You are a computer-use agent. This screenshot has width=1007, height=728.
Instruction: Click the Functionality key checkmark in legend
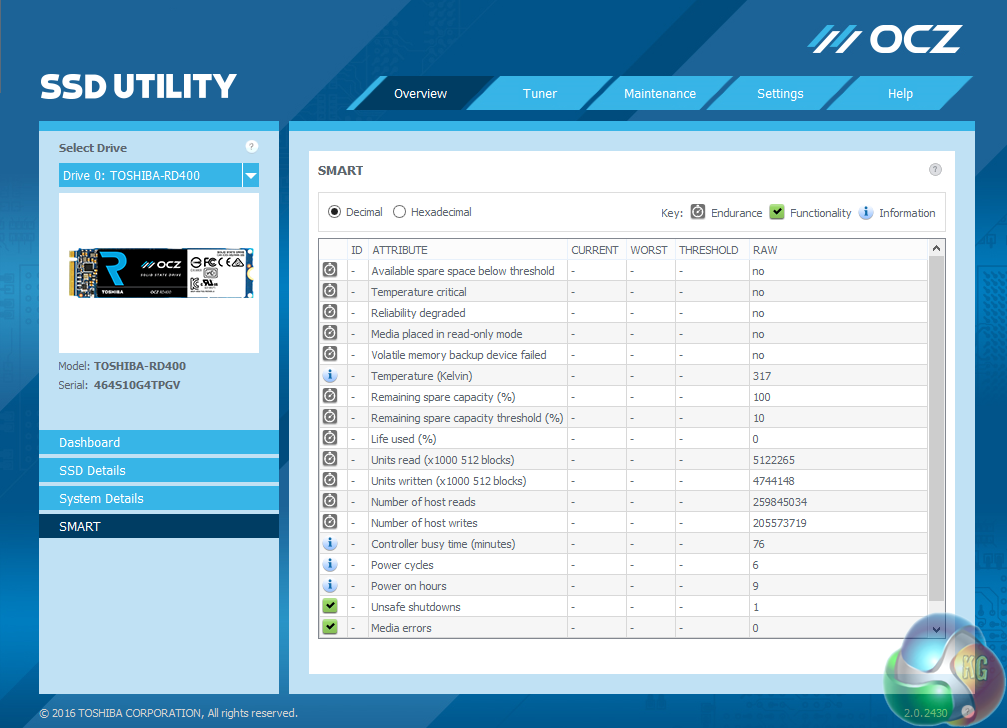777,212
